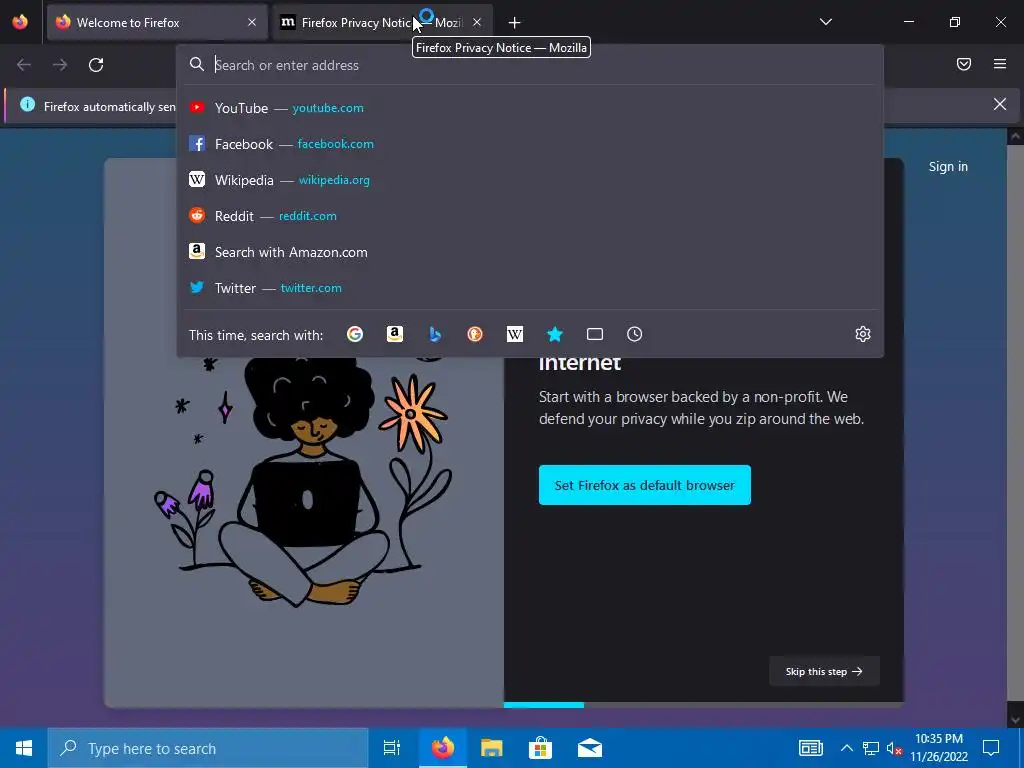Search bookmarks using the star icon

pyautogui.click(x=554, y=334)
